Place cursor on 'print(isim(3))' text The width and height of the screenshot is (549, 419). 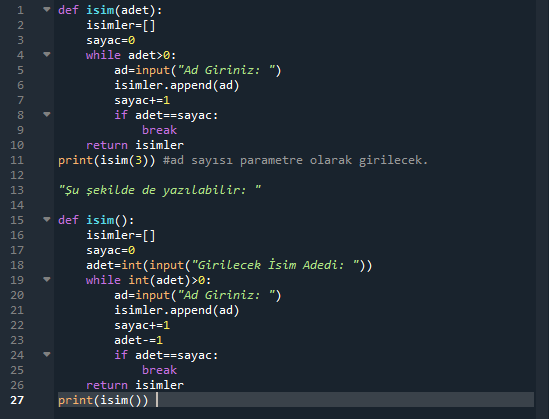(x=107, y=160)
